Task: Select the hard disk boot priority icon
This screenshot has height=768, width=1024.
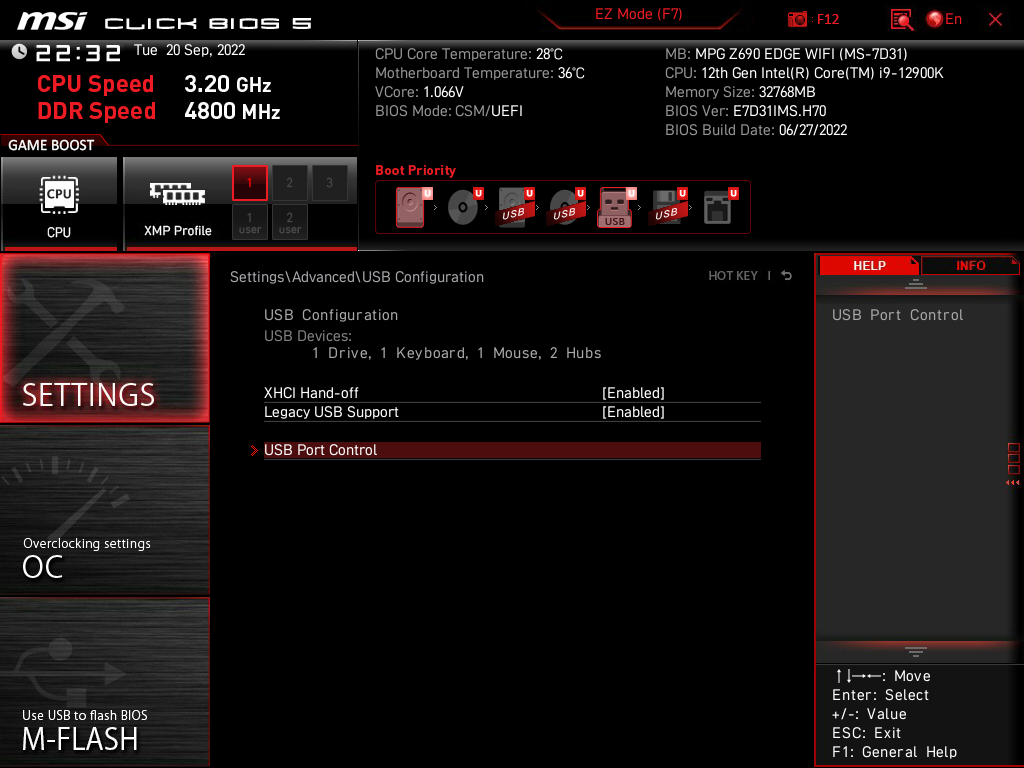Action: click(x=412, y=207)
